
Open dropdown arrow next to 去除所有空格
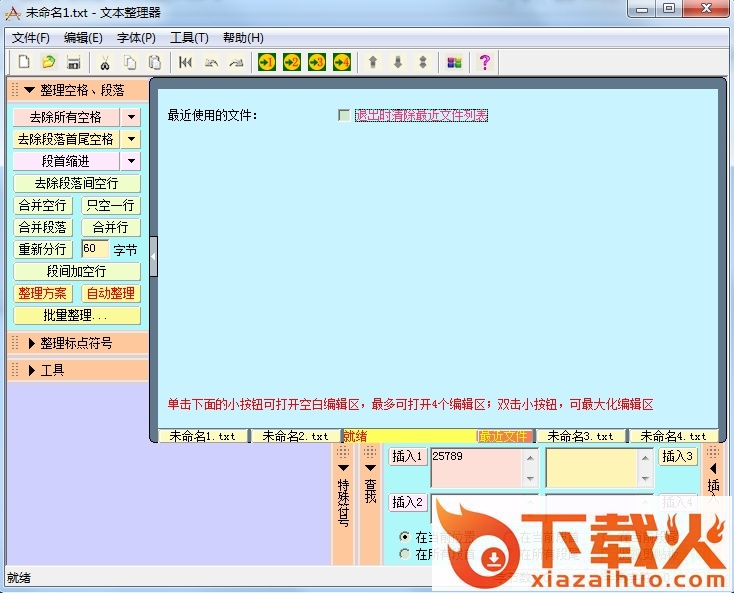tap(132, 117)
